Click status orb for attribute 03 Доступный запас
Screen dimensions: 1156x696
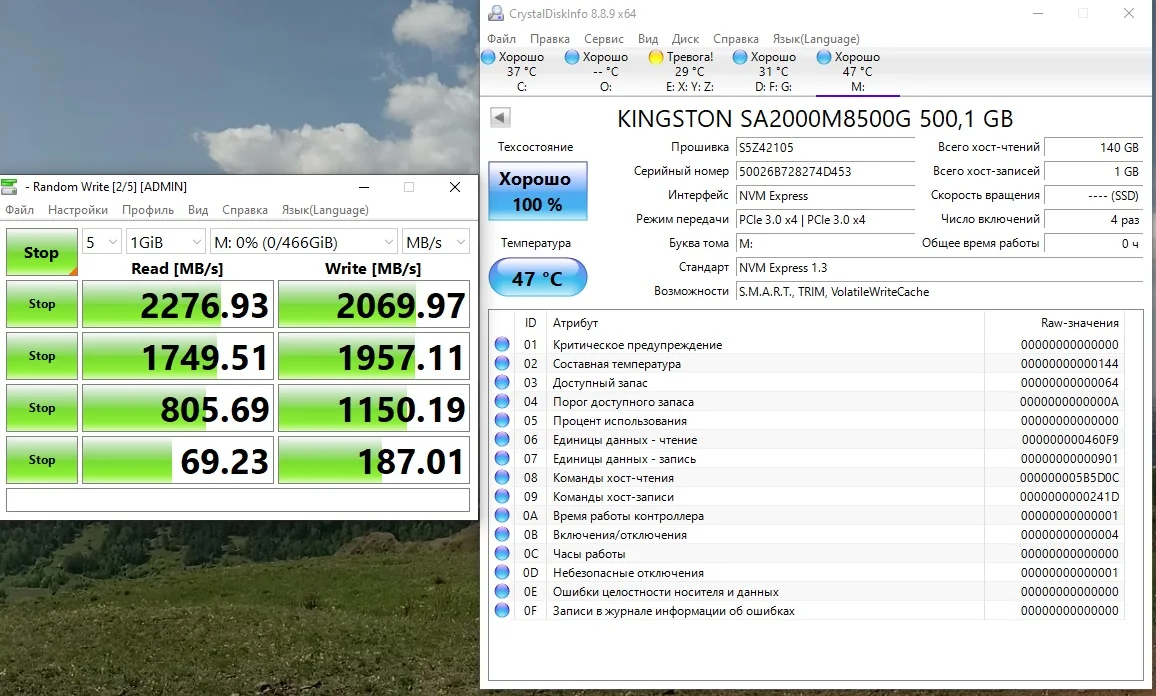tap(502, 383)
